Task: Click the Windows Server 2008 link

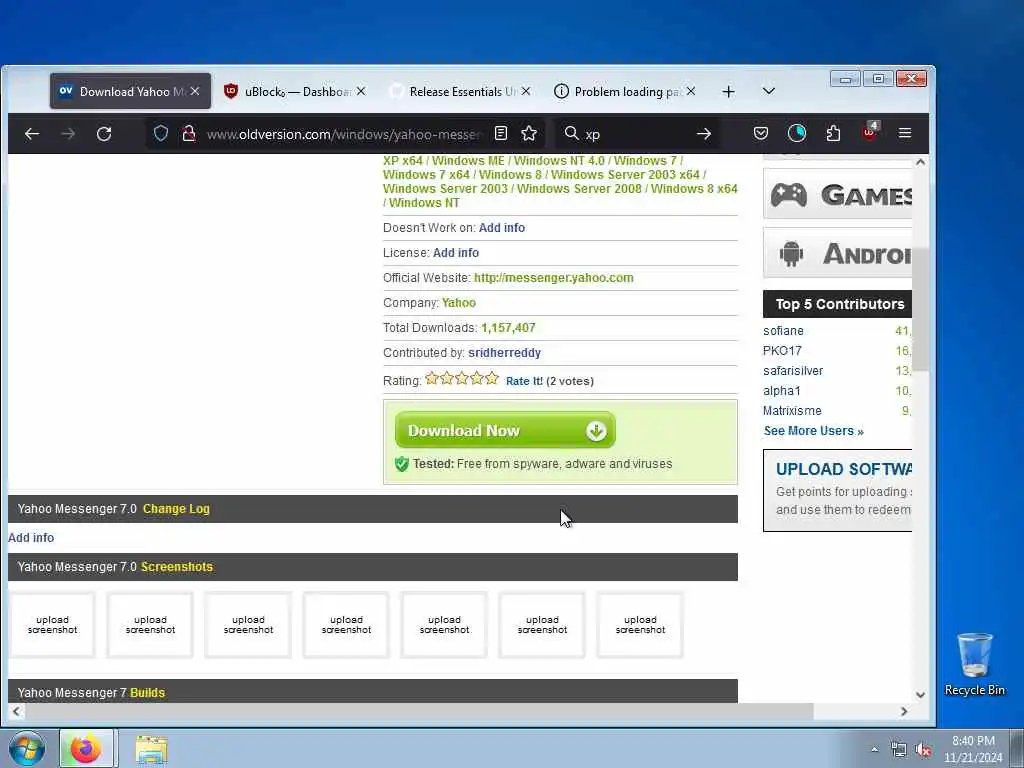Action: point(579,189)
